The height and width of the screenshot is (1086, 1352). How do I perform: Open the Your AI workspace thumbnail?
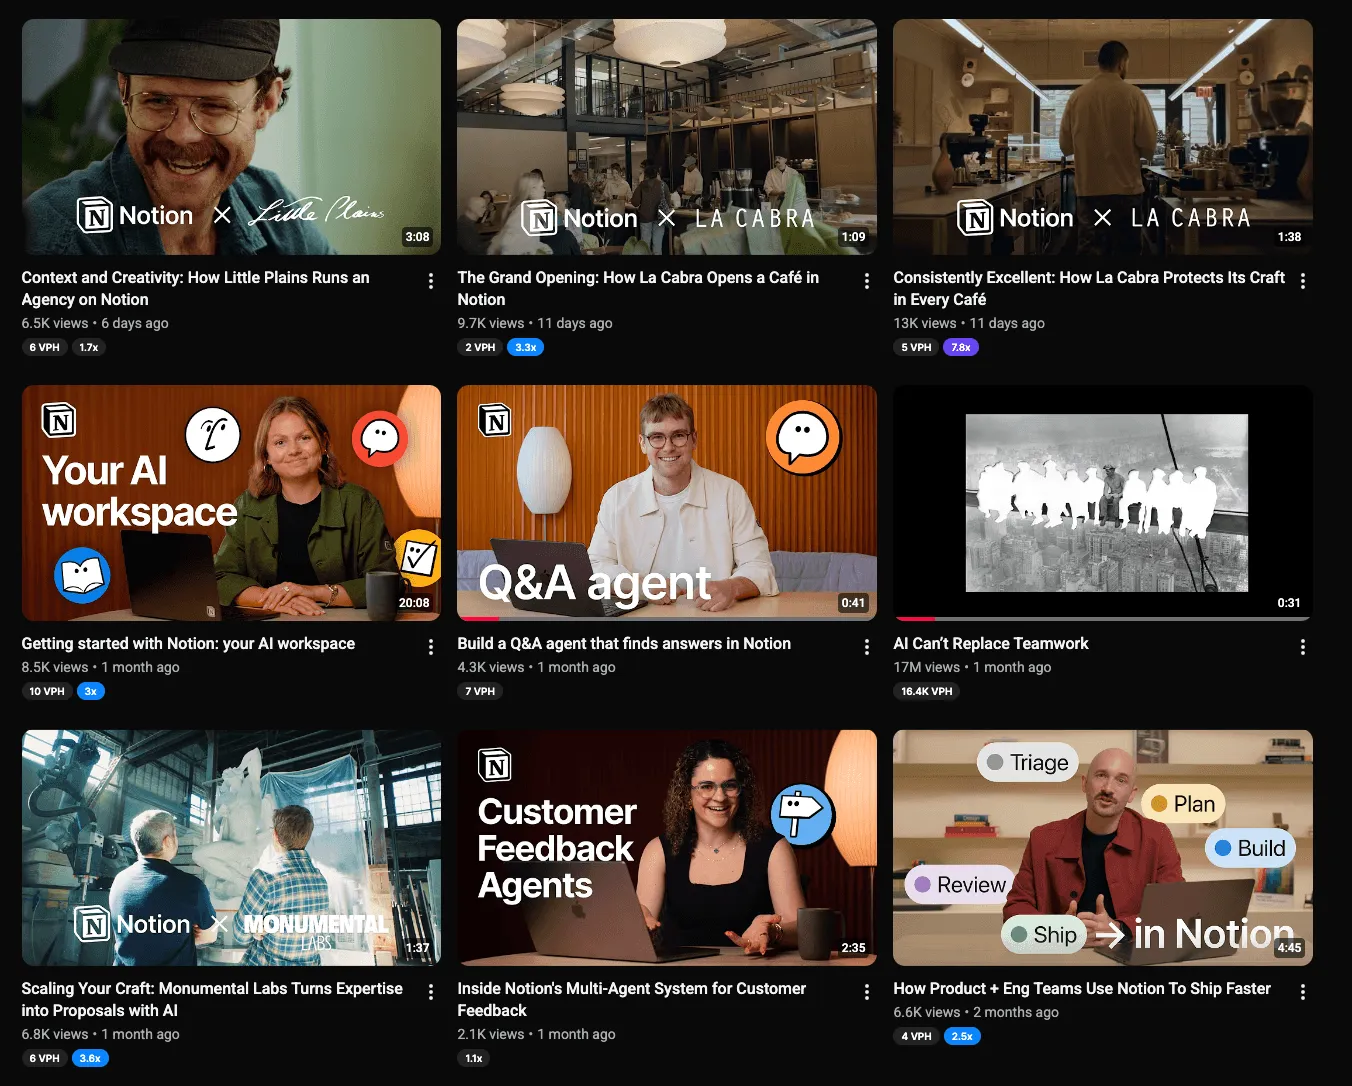231,503
